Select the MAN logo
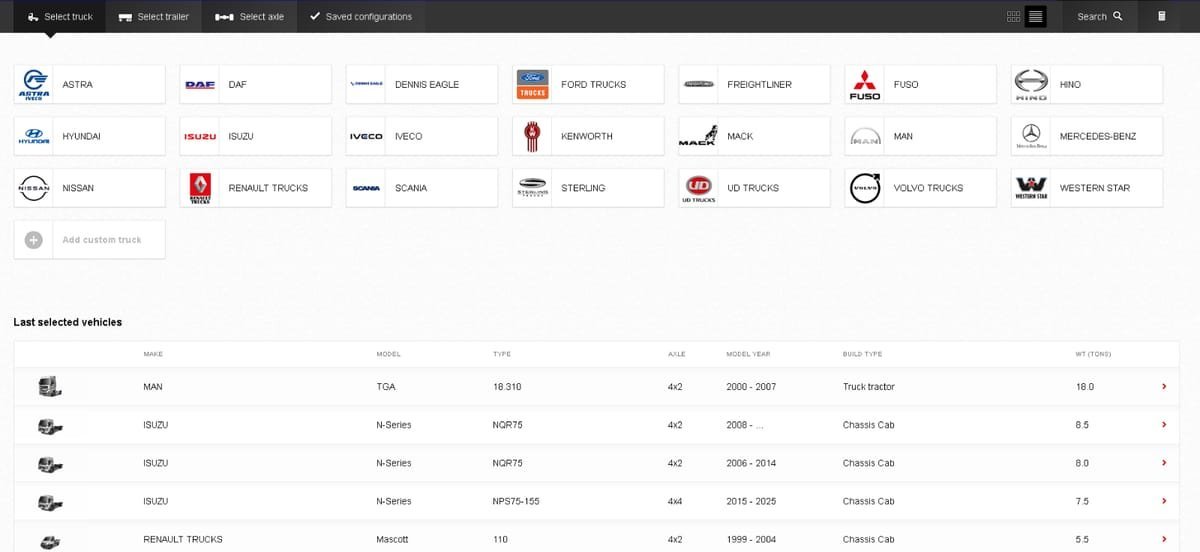The width and height of the screenshot is (1200, 552). 864,136
